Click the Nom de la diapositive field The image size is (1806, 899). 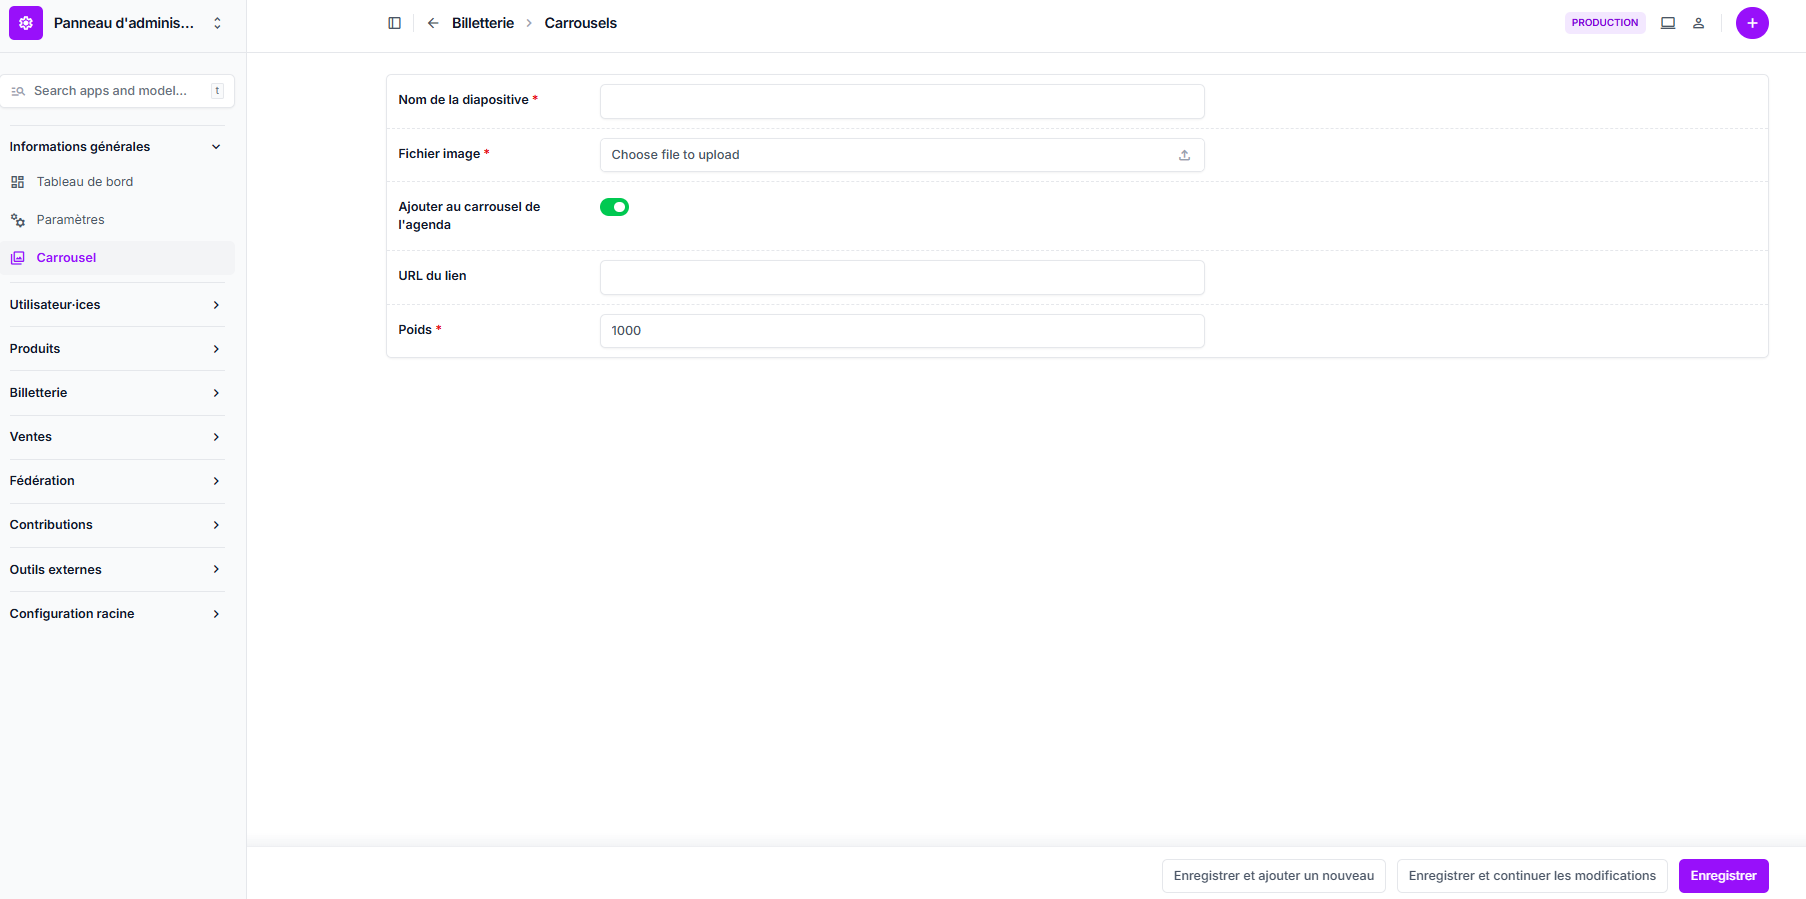[901, 101]
